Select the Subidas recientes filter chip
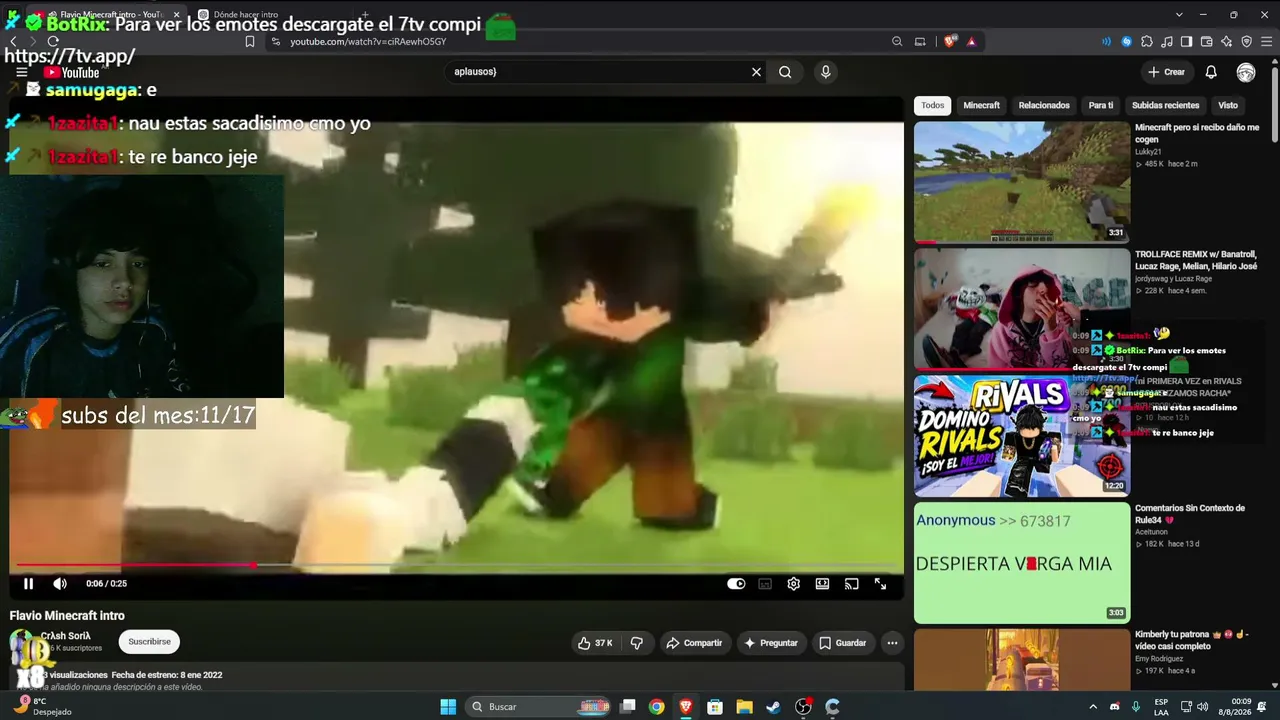 [1165, 105]
